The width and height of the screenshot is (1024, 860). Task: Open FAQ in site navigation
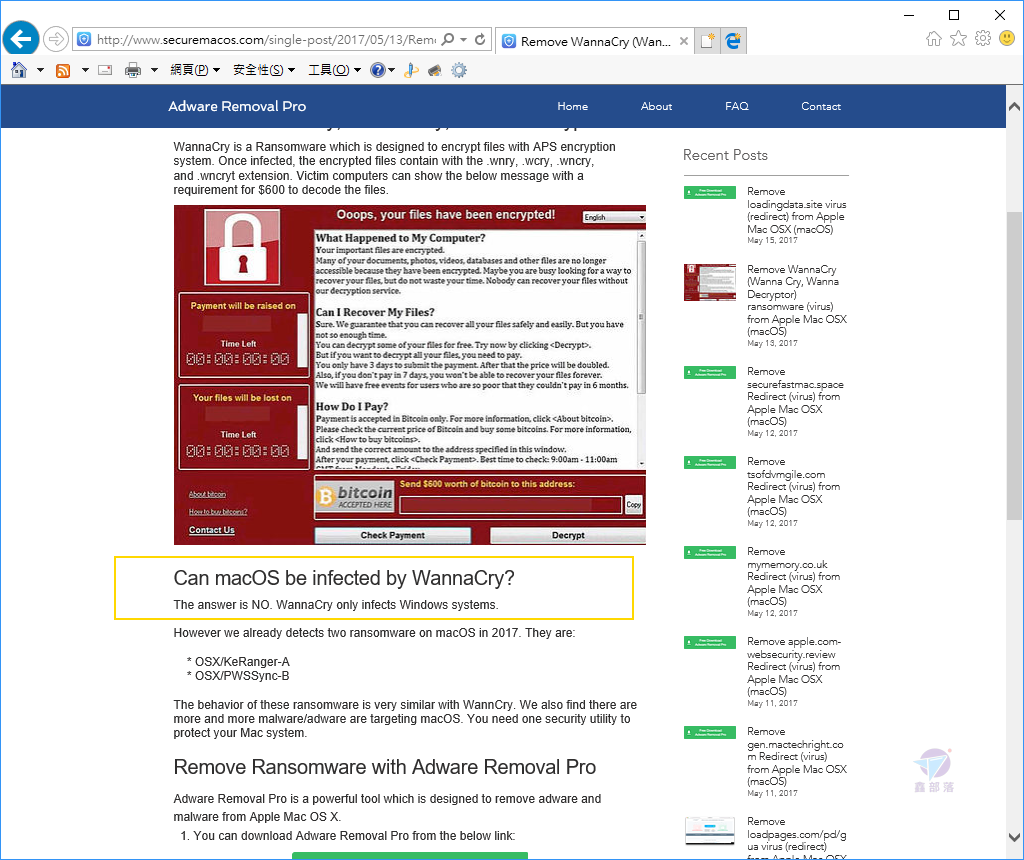737,106
